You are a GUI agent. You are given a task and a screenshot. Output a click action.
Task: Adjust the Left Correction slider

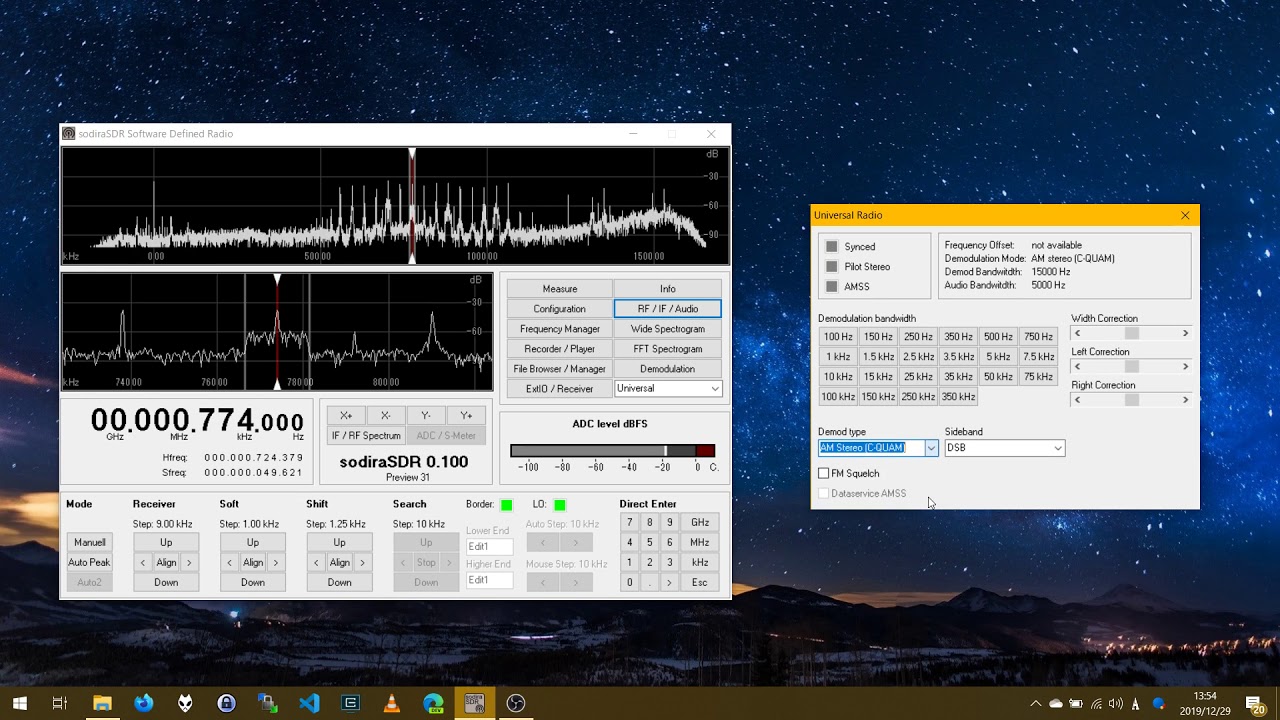1131,366
